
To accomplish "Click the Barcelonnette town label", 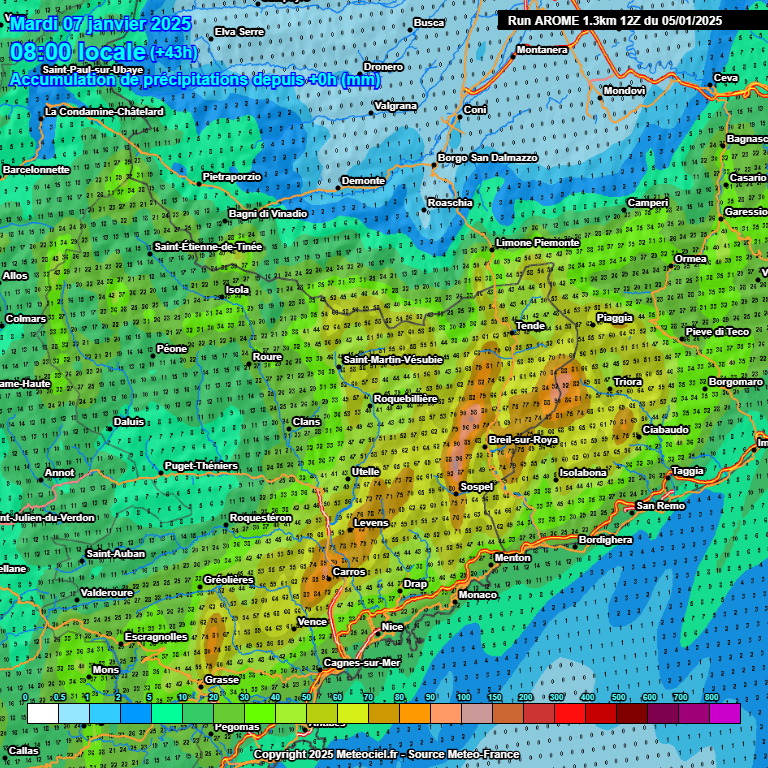I will pos(36,170).
